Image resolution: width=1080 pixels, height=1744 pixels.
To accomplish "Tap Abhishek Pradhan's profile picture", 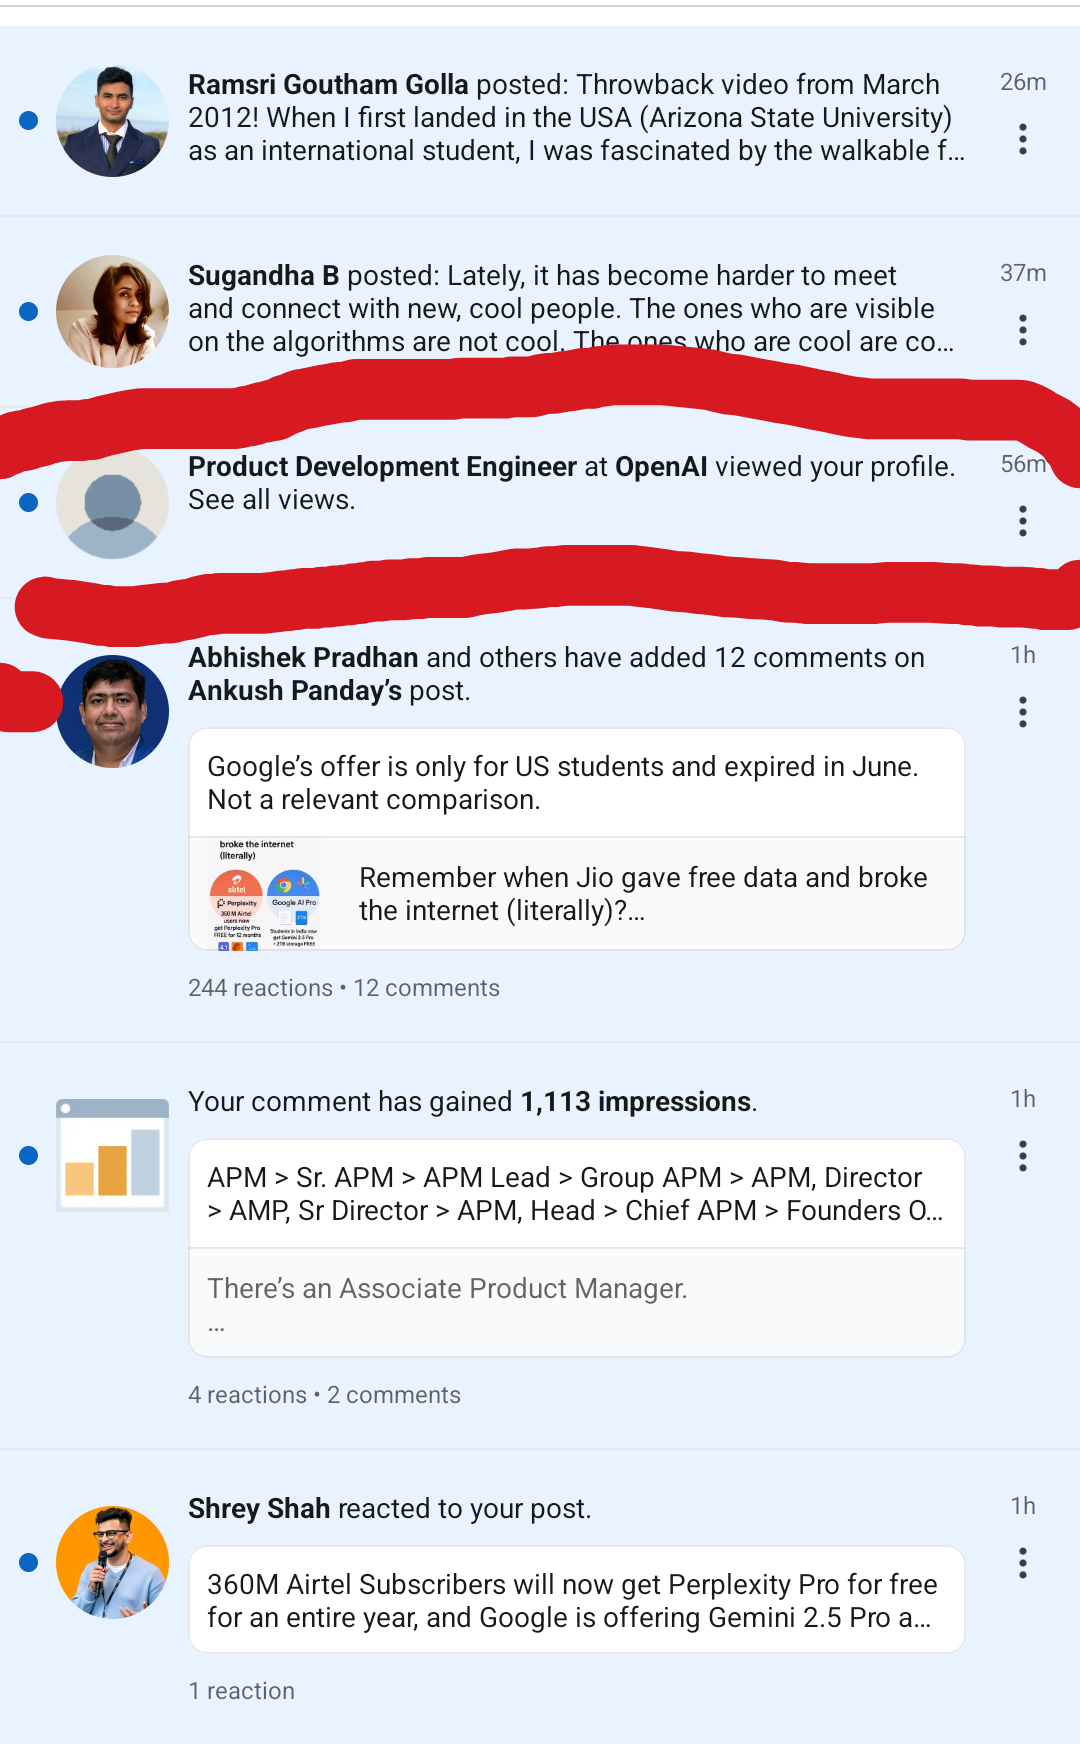I will tap(112, 711).
